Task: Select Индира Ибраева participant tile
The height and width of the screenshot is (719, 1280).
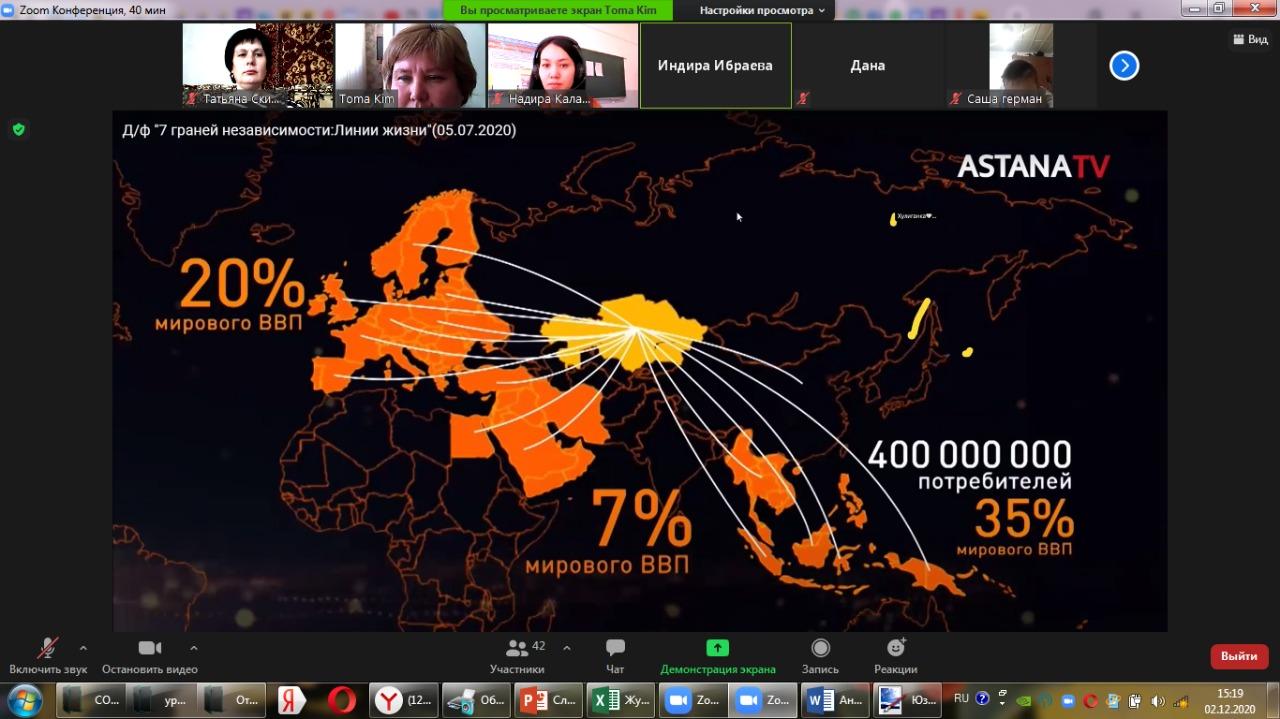Action: point(715,65)
